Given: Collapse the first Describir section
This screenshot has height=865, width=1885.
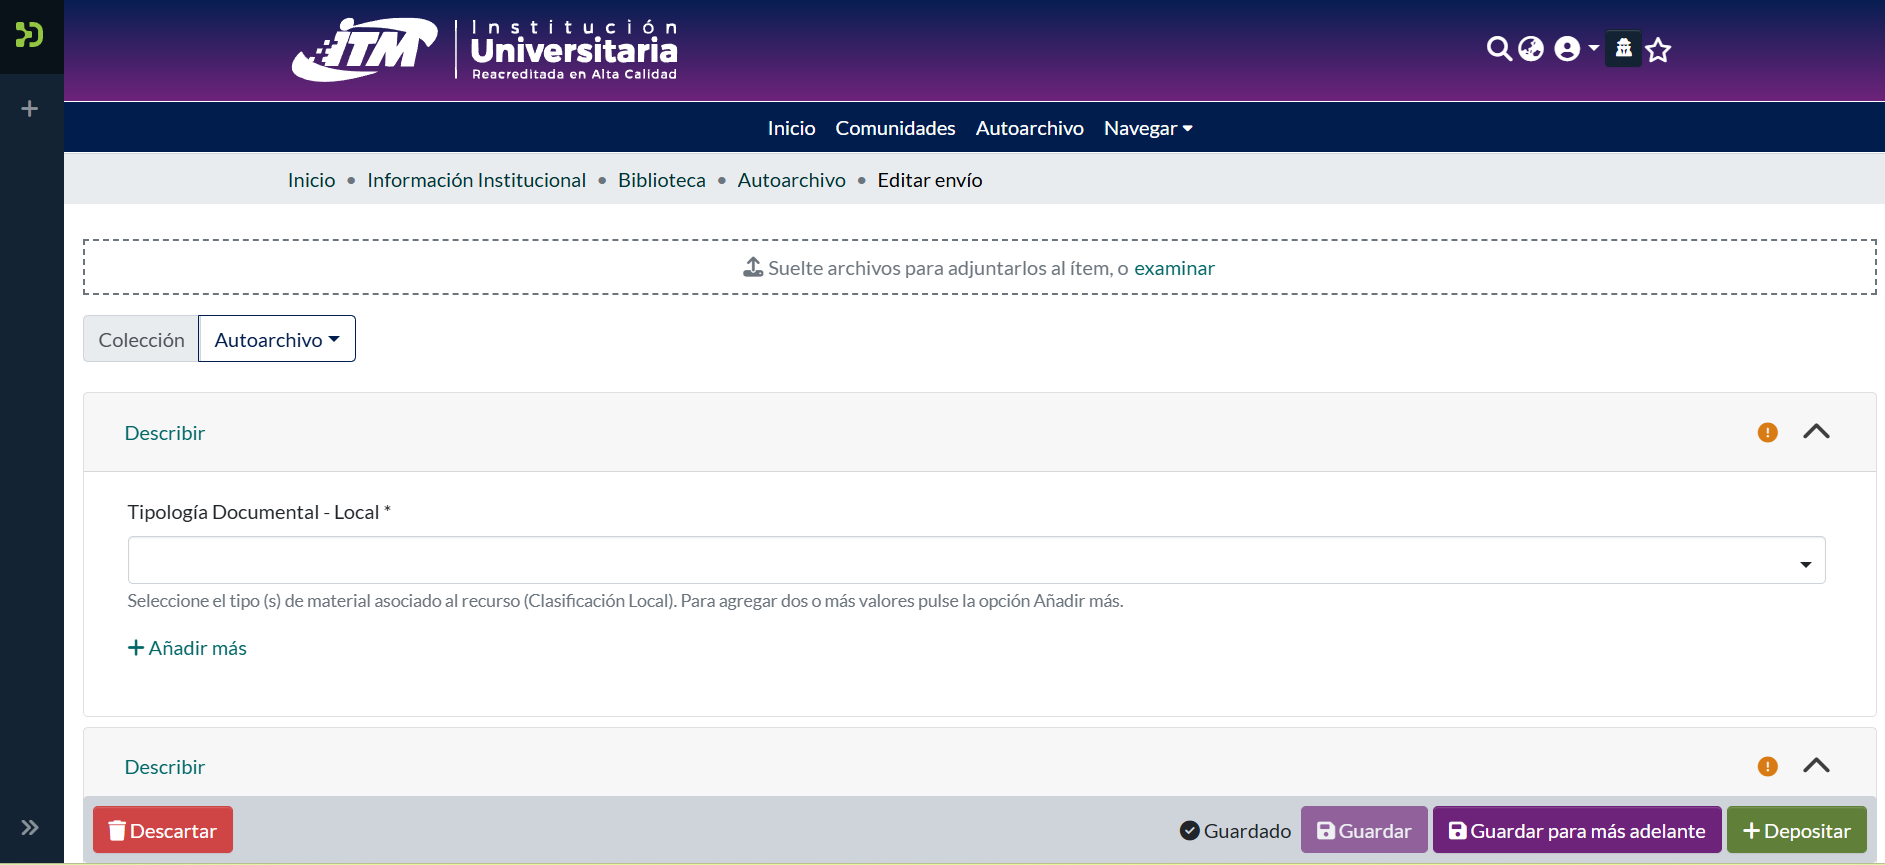Looking at the screenshot, I should pyautogui.click(x=1816, y=432).
